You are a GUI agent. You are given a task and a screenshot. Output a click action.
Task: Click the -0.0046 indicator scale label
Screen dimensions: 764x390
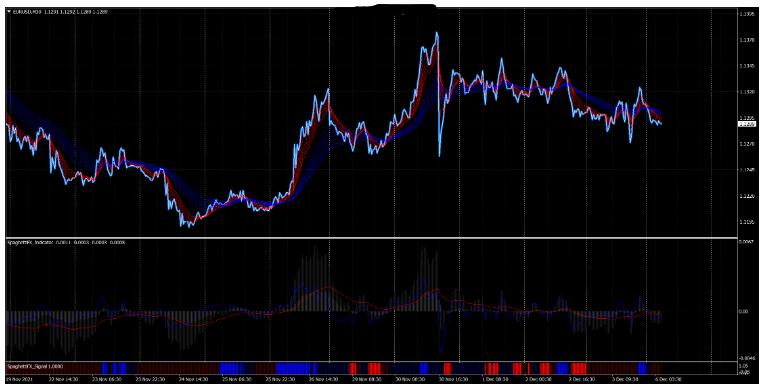coord(746,357)
